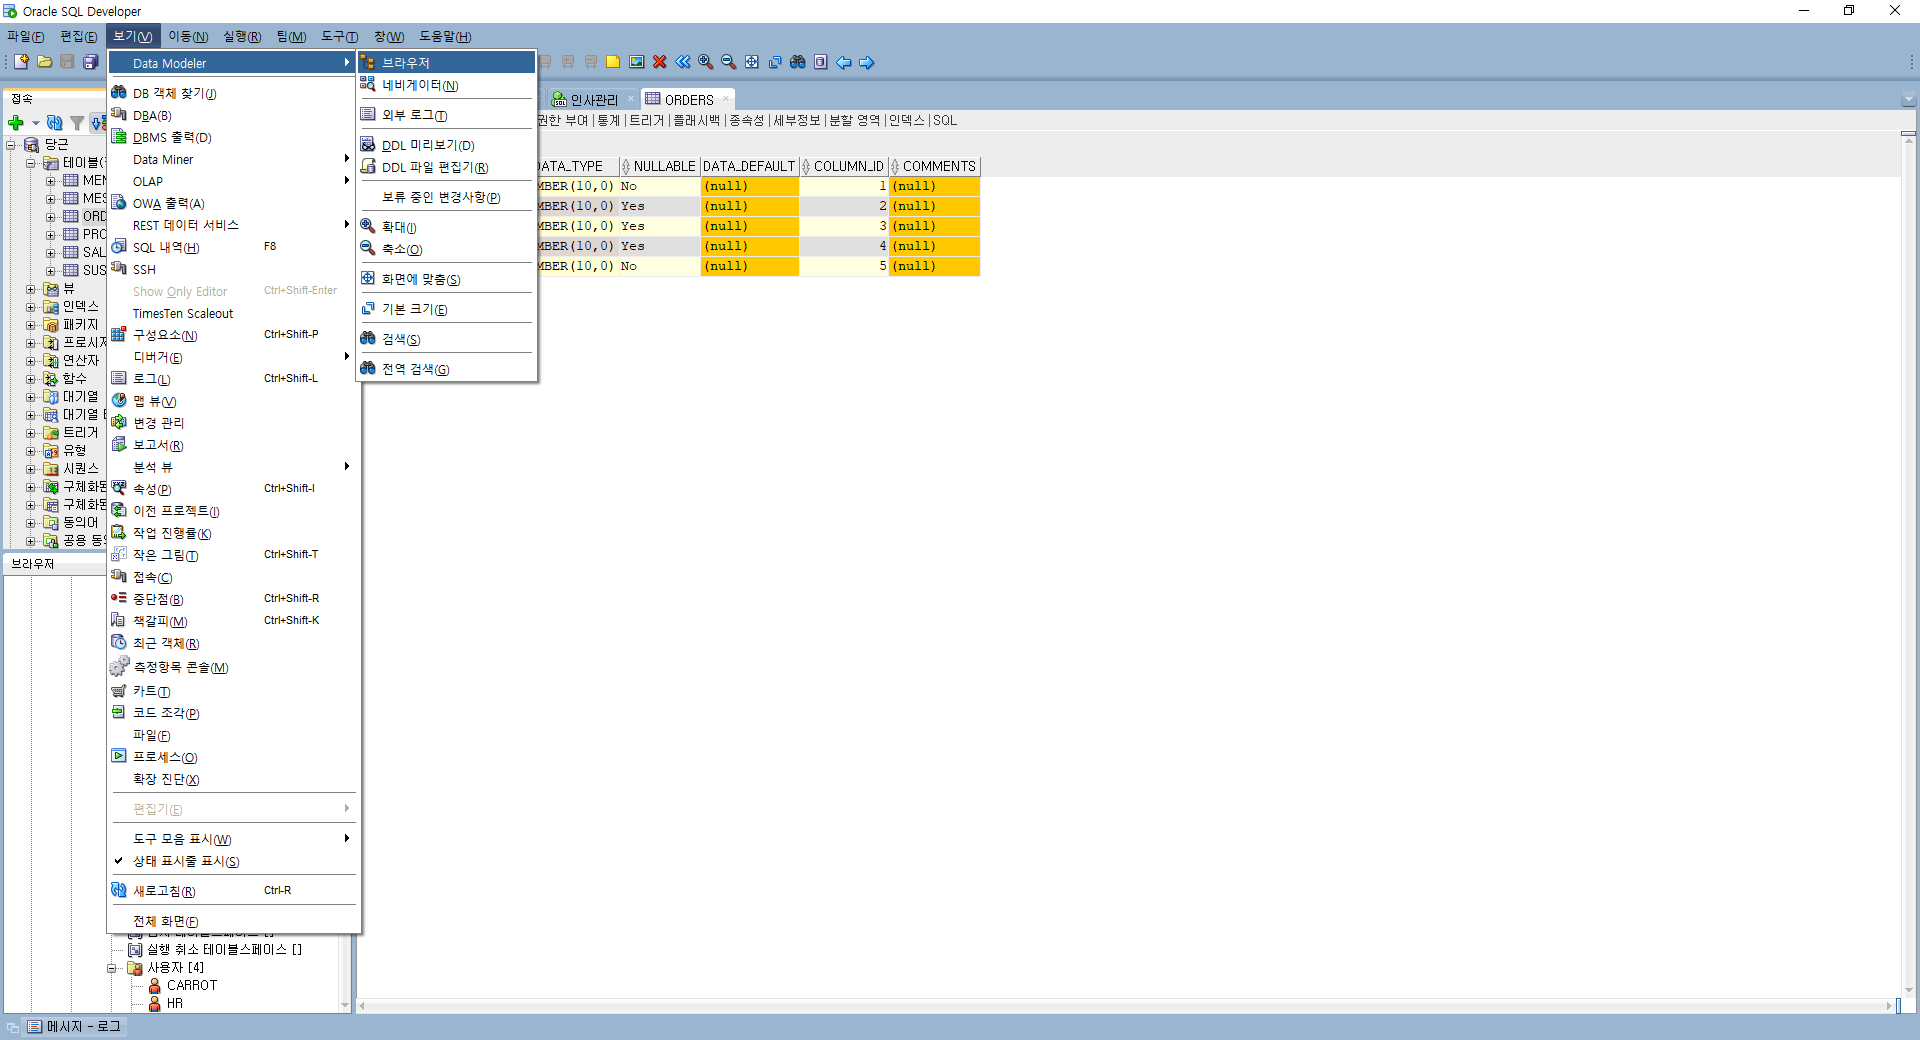Select DB 객체 찾기 menu entry
1920x1040 pixels.
pyautogui.click(x=232, y=93)
